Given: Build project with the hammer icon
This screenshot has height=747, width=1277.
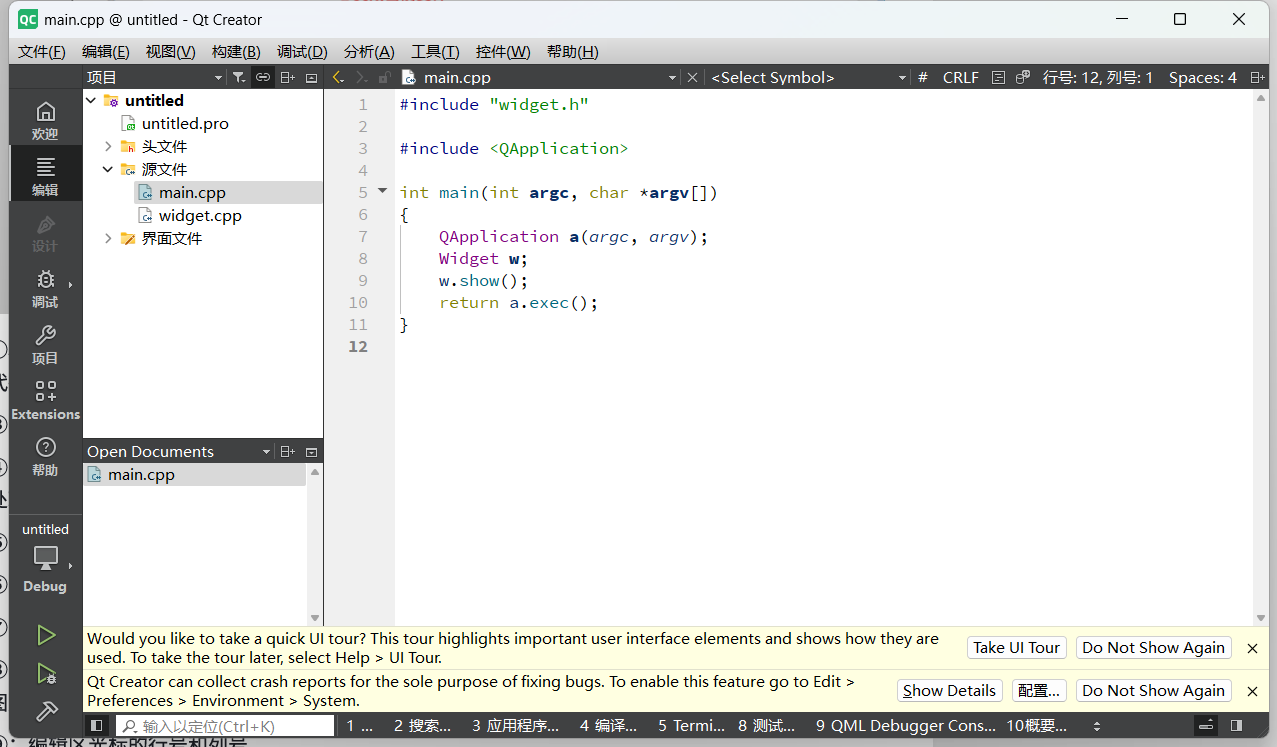Looking at the screenshot, I should pyautogui.click(x=46, y=710).
